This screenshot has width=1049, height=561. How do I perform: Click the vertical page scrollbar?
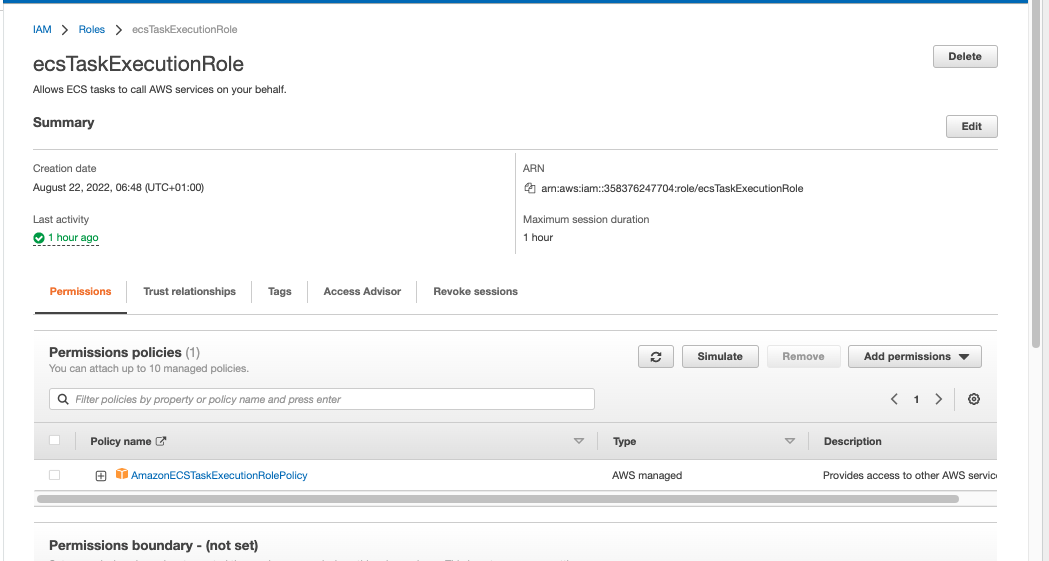(1036, 175)
